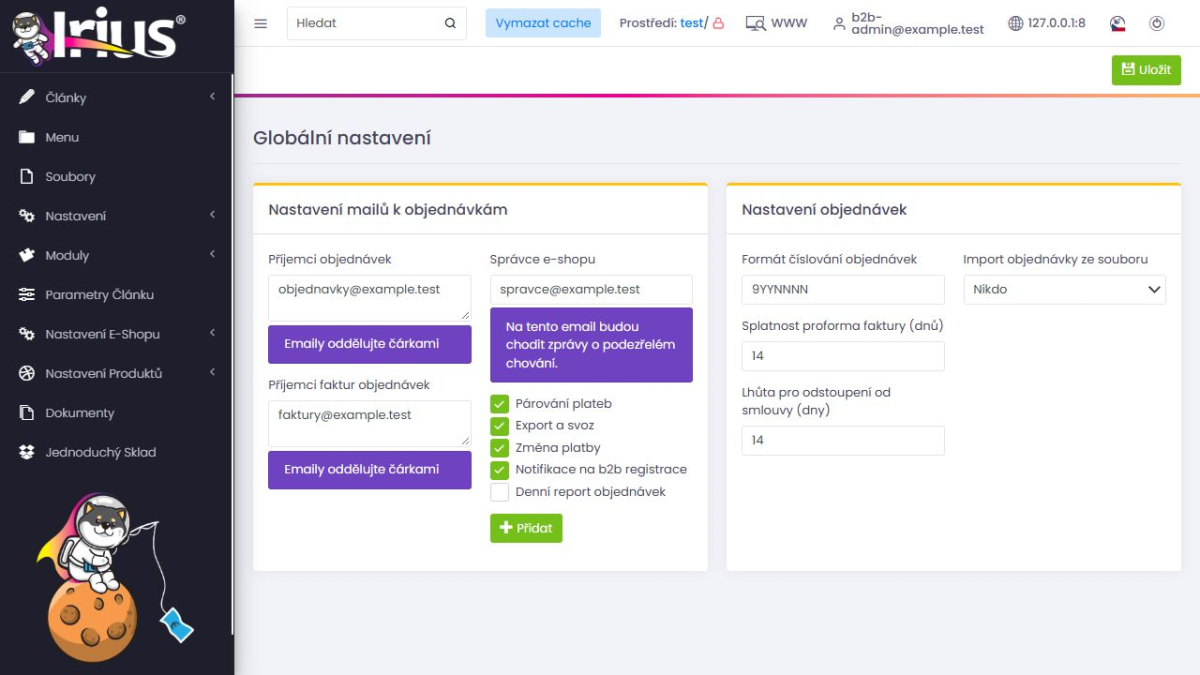
Task: Switch language using the Czech flag icon
Action: coord(1118,23)
